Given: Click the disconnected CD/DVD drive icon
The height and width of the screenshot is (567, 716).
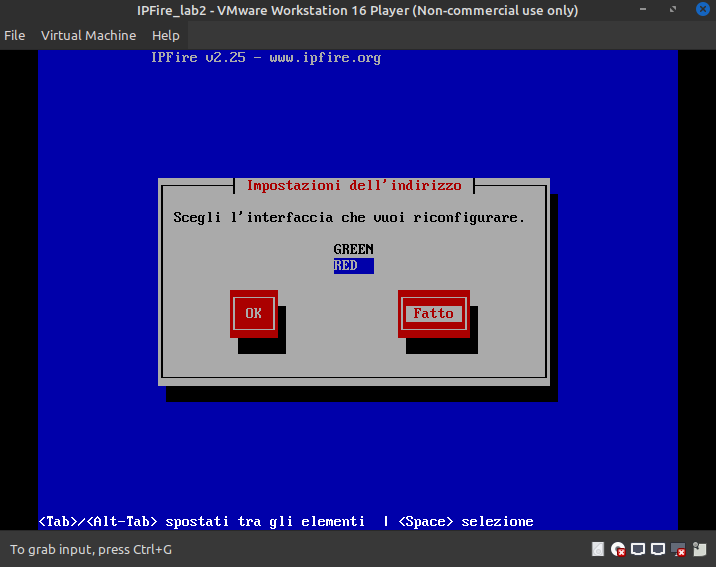Looking at the screenshot, I should click(618, 549).
